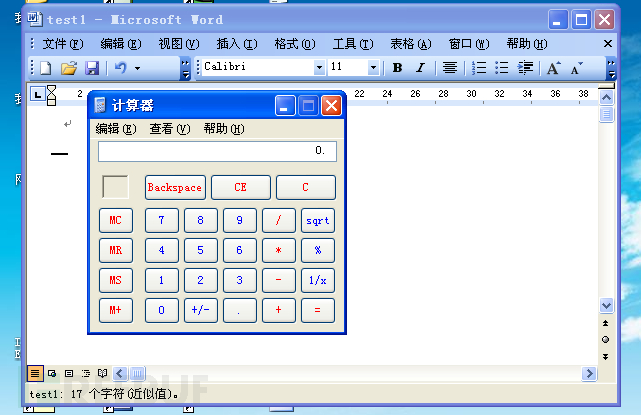This screenshot has height=415, width=641.
Task: Click the calculator Backspace button
Action: point(175,187)
